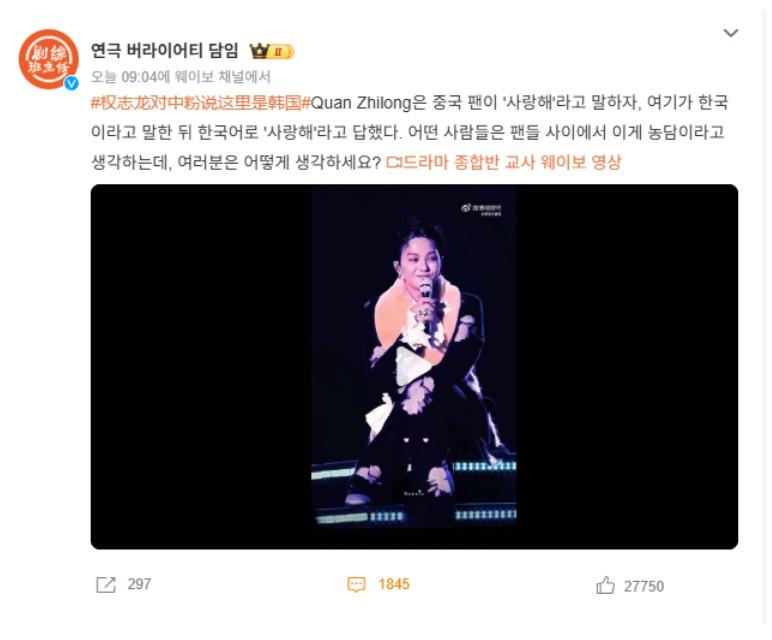Click the Weibo watermark in the video
Screen dimensions: 772x640
tap(481, 209)
